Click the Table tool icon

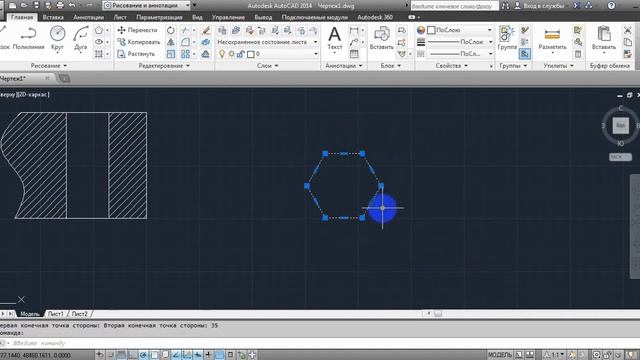click(x=354, y=54)
